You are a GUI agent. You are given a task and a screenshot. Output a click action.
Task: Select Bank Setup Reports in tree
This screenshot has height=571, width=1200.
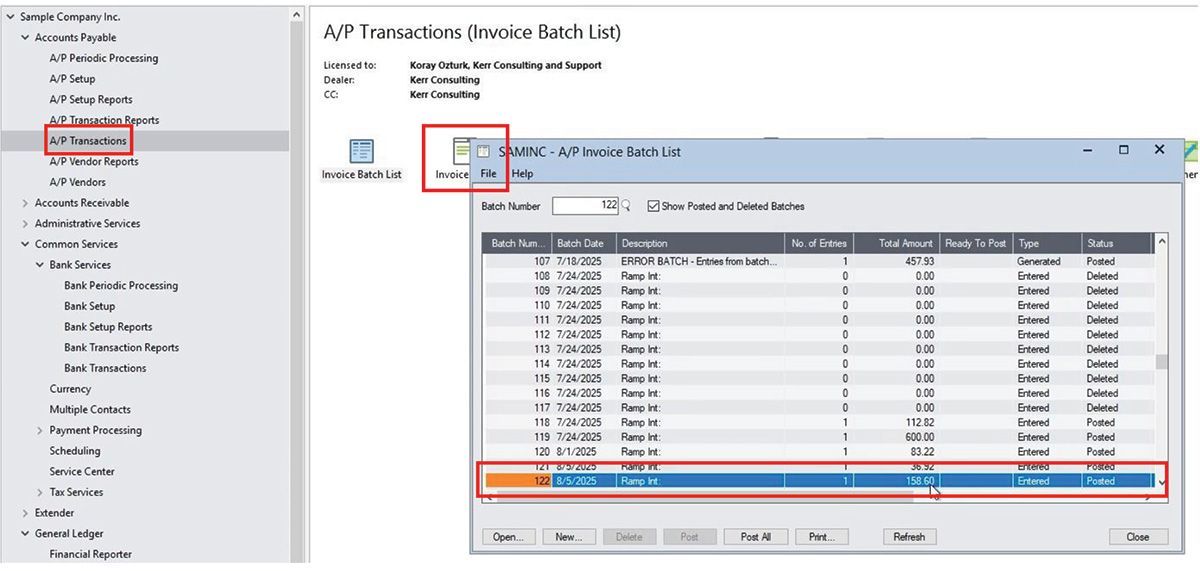tap(108, 327)
